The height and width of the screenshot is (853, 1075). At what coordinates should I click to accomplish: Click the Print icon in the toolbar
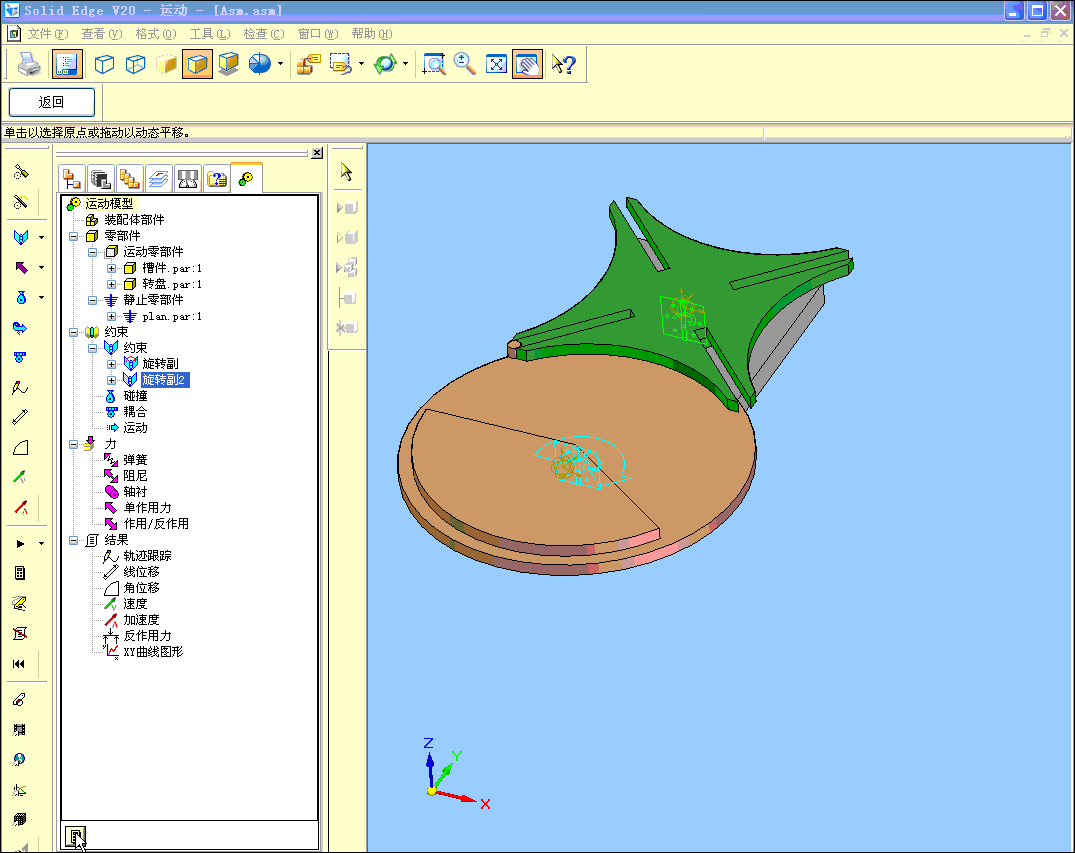29,64
